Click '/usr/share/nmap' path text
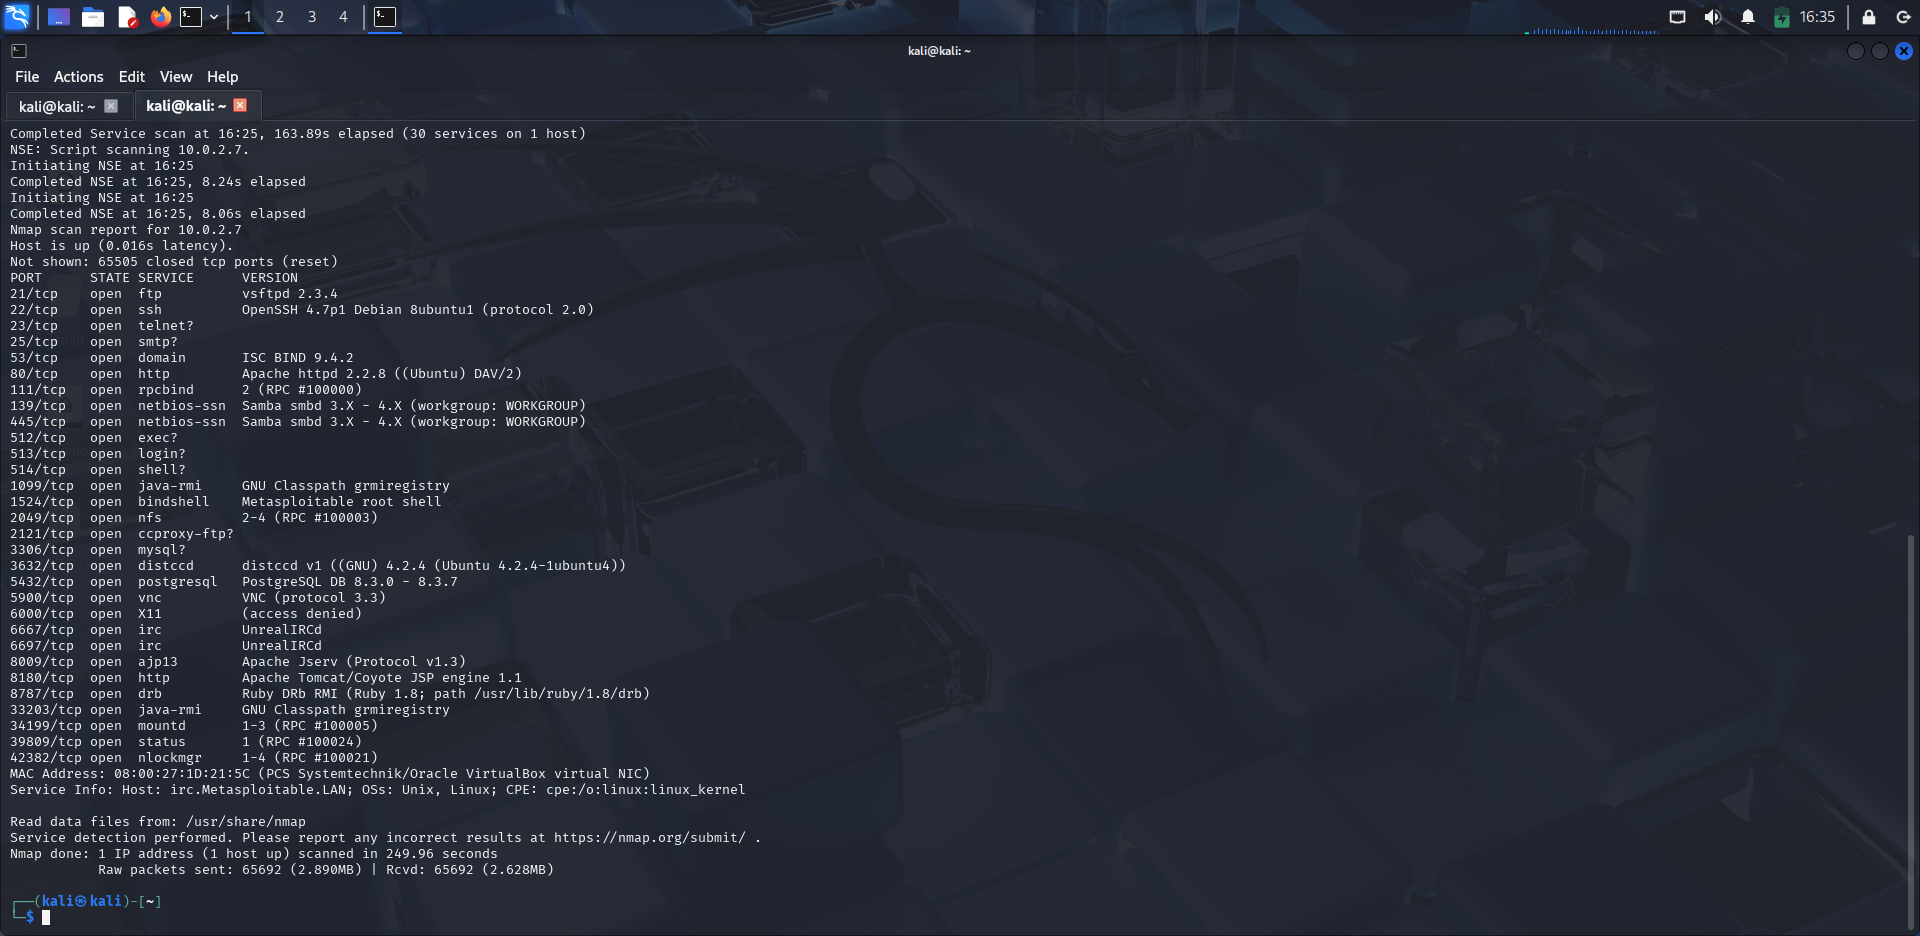Viewport: 1920px width, 936px height. coord(246,822)
